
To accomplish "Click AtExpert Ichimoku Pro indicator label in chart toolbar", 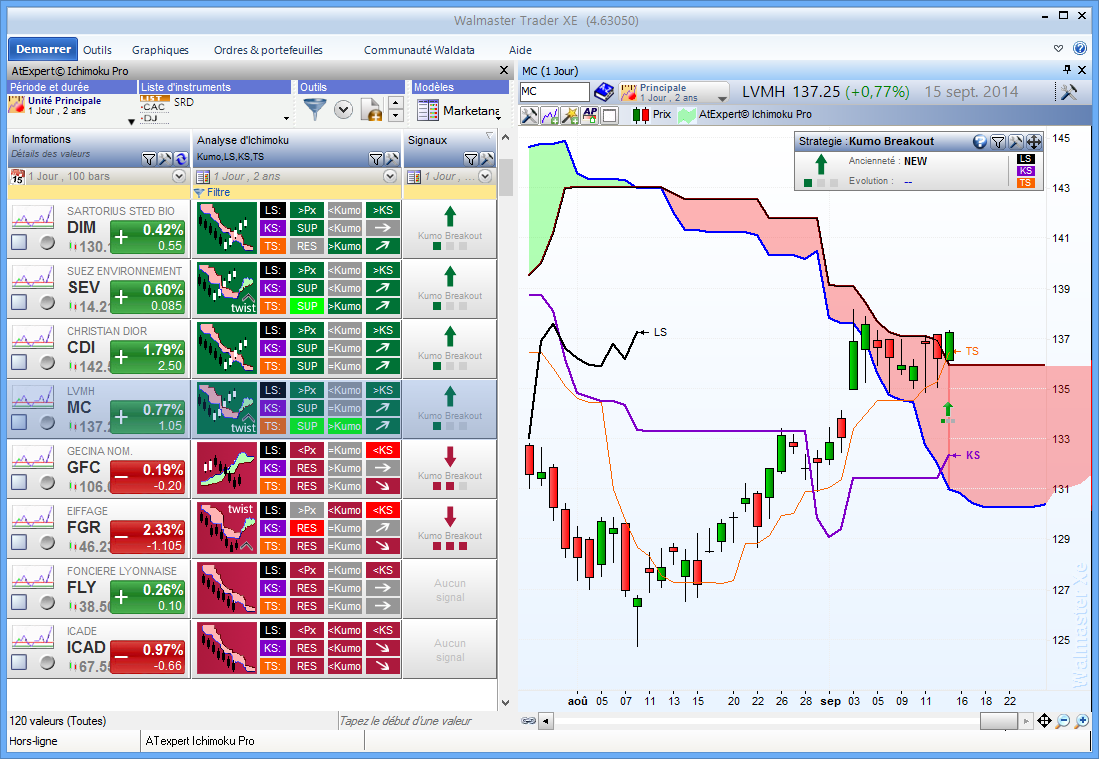I will point(755,114).
